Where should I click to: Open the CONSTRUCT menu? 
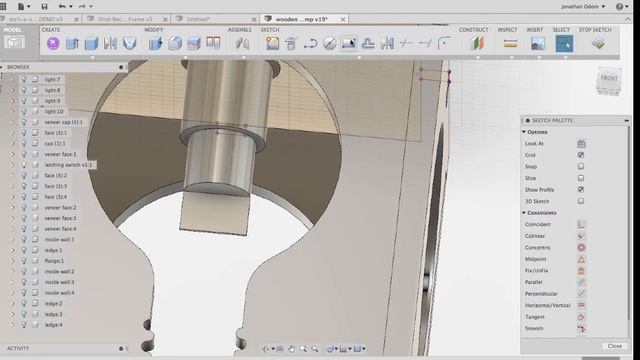click(473, 30)
